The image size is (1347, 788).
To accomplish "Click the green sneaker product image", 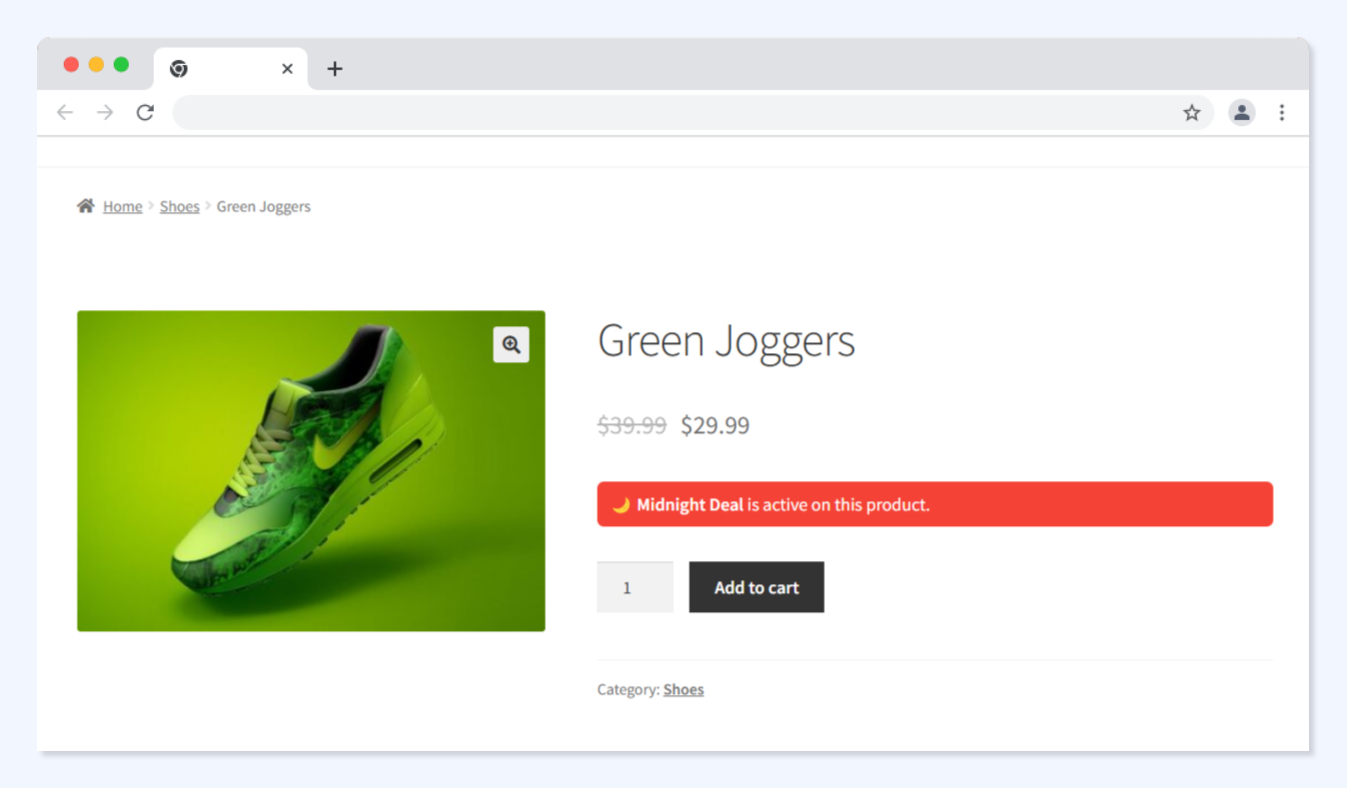I will click(x=310, y=470).
